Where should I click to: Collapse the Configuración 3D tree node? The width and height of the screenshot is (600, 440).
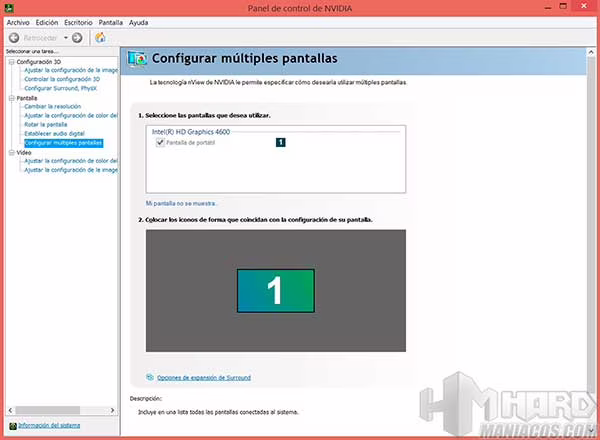[11, 62]
